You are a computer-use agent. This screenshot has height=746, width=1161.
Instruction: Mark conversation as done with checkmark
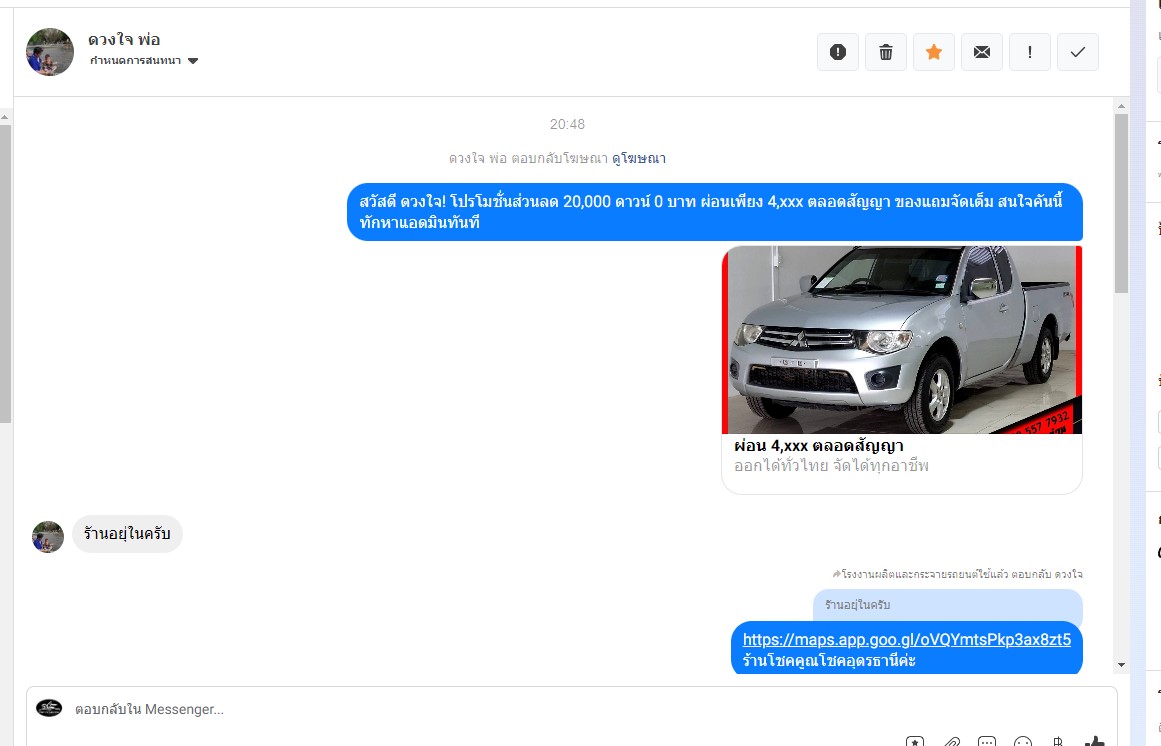click(1078, 52)
